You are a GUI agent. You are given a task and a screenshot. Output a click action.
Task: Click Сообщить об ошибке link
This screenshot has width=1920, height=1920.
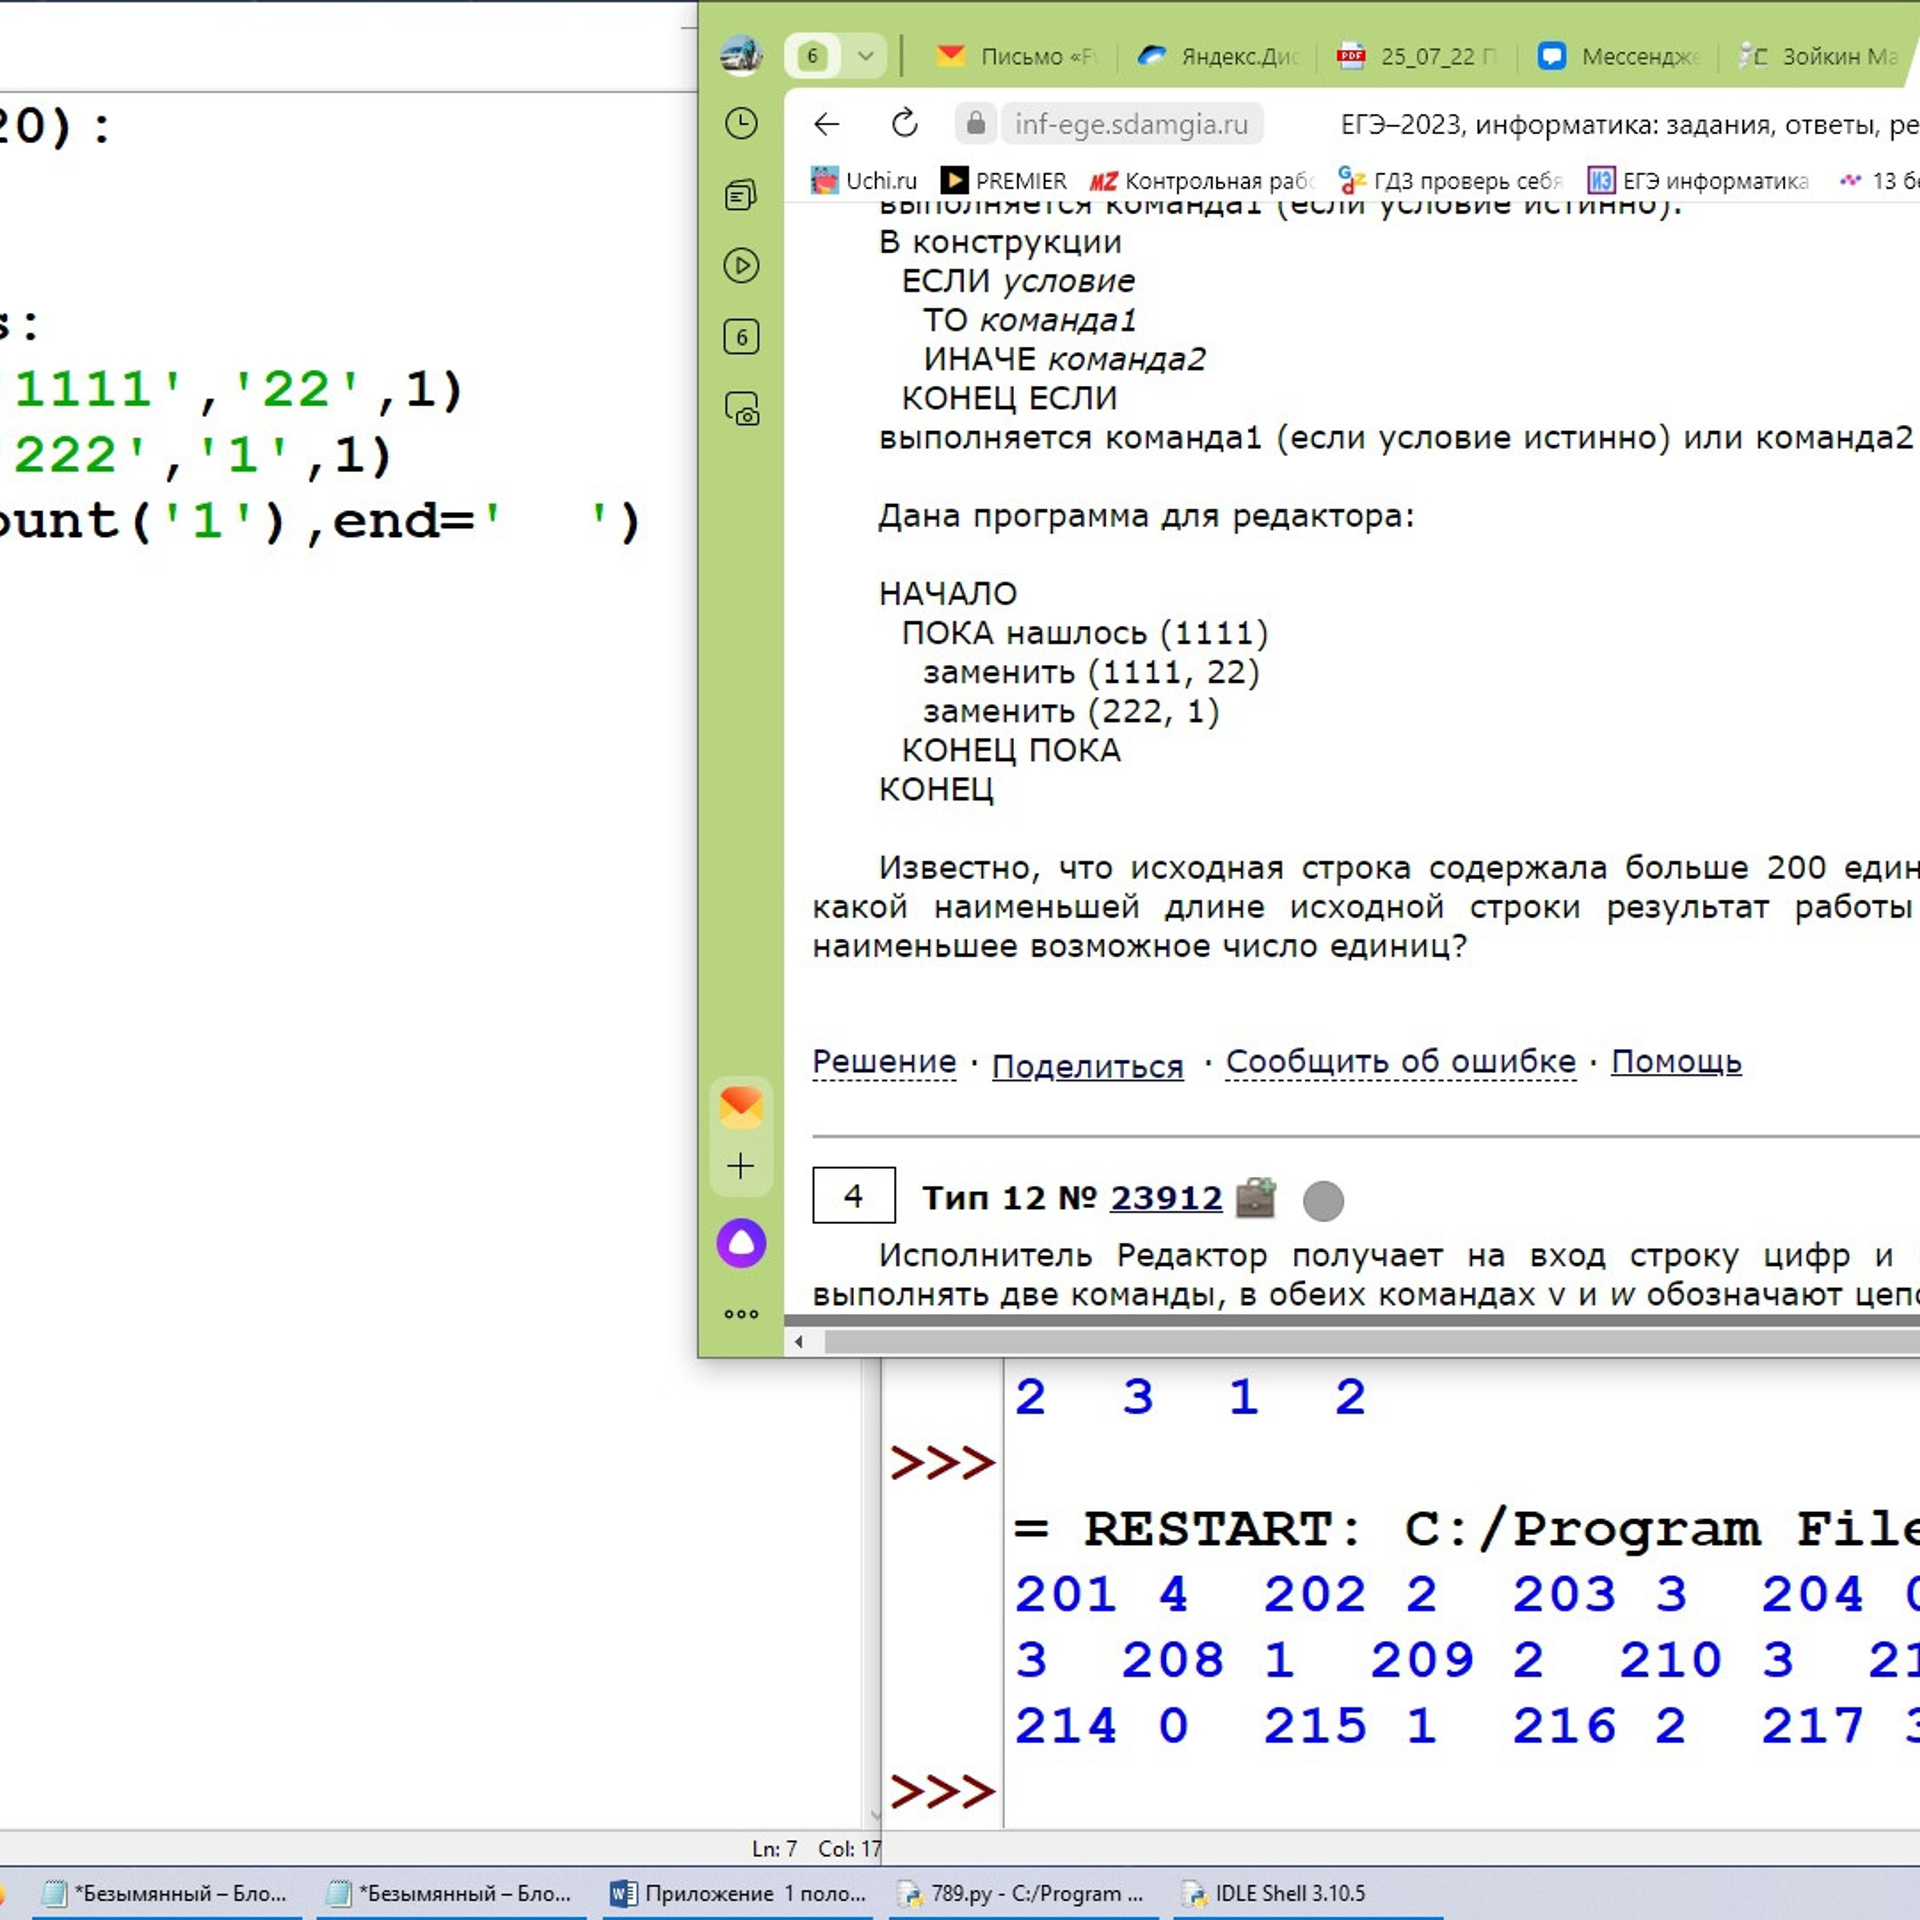pos(1400,1062)
